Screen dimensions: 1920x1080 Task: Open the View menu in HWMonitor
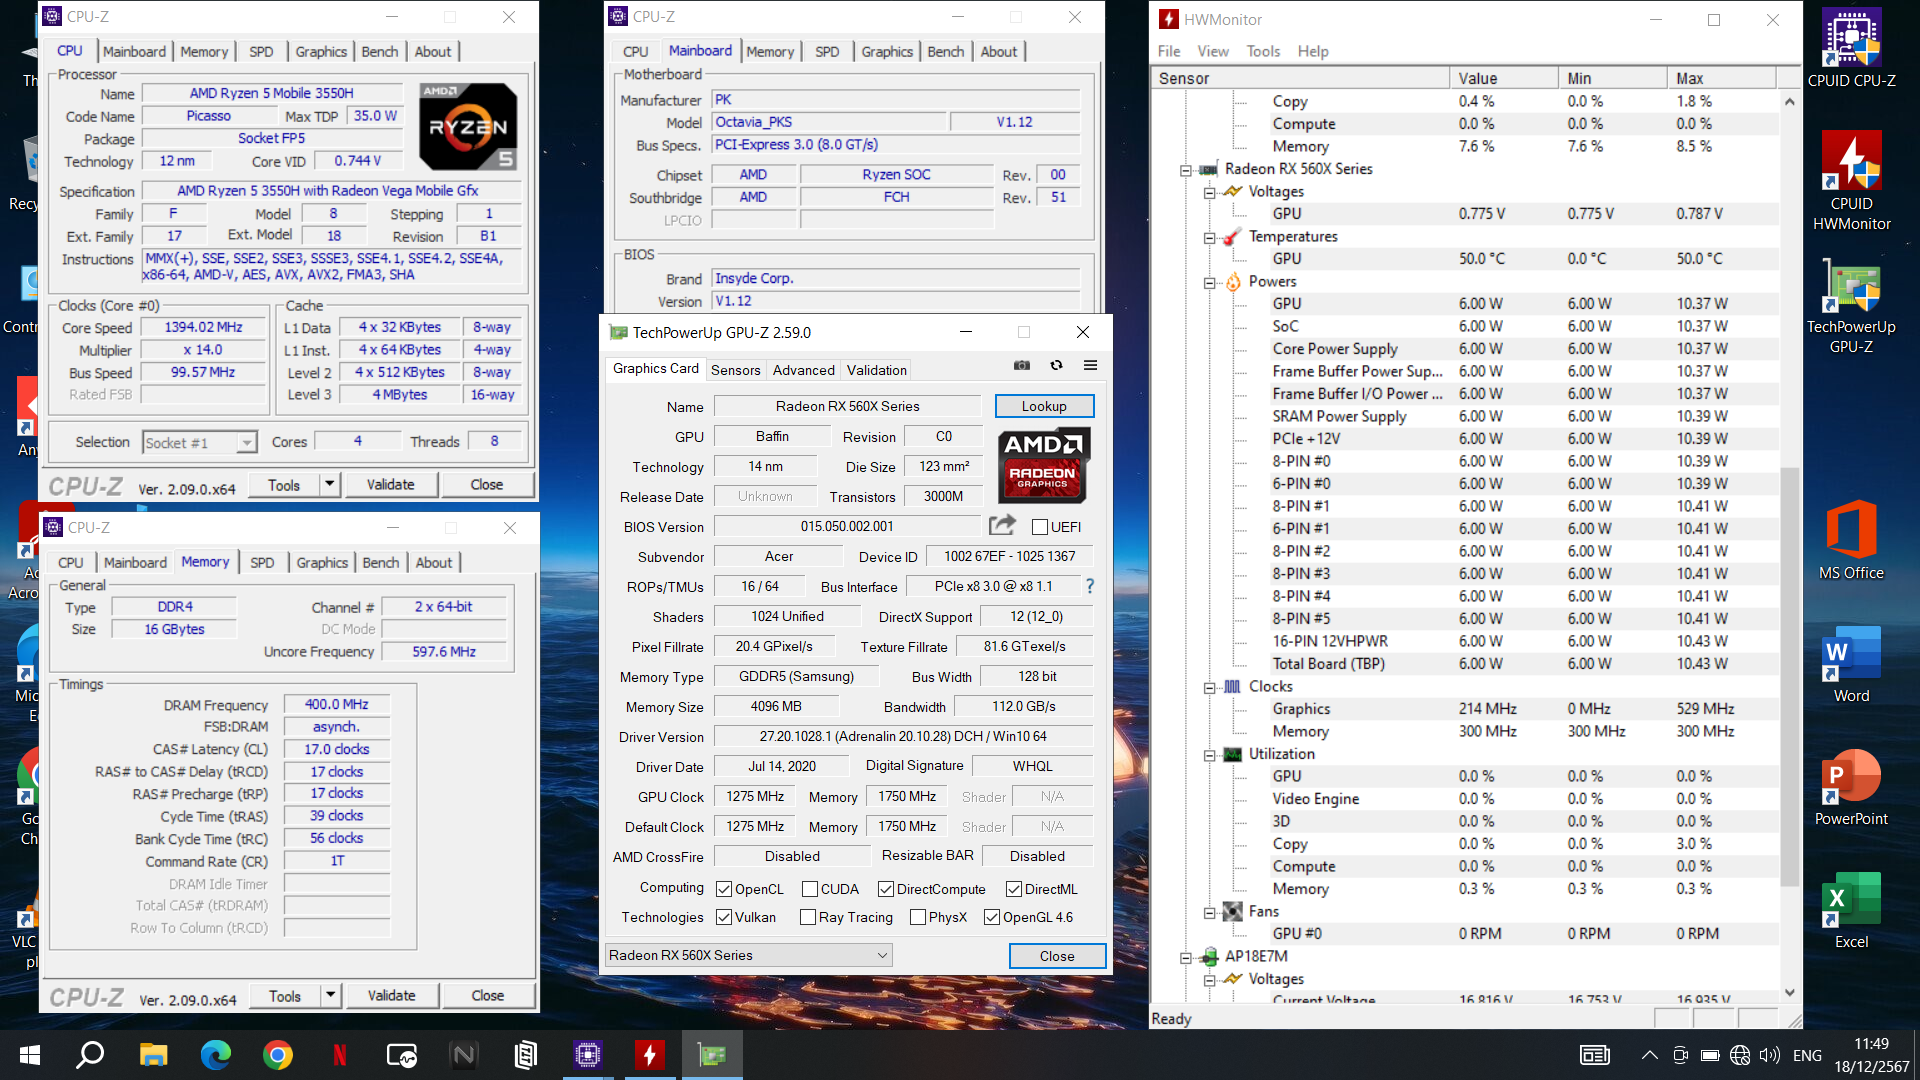(x=1212, y=51)
